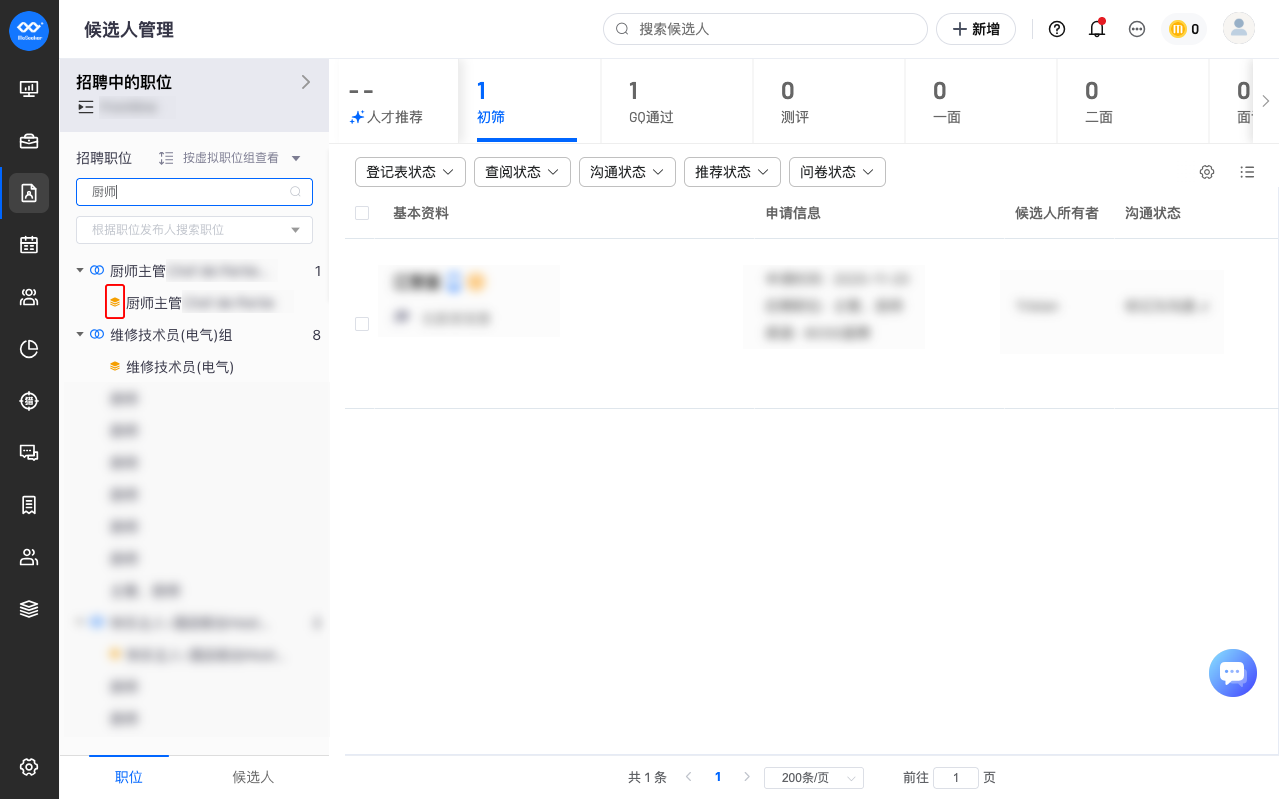
Task: Switch to list view icon
Action: (x=1247, y=172)
